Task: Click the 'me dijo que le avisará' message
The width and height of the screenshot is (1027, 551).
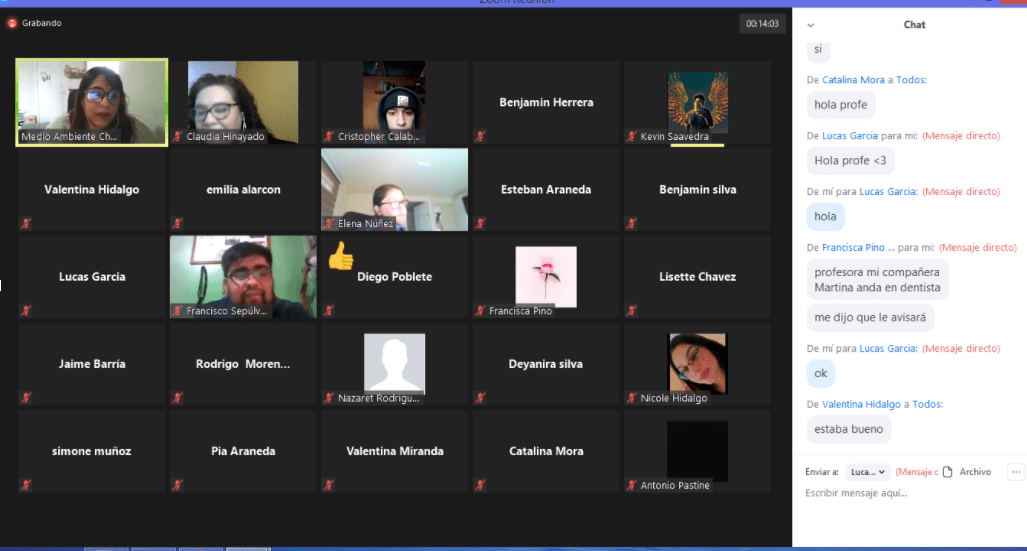Action: 870,318
